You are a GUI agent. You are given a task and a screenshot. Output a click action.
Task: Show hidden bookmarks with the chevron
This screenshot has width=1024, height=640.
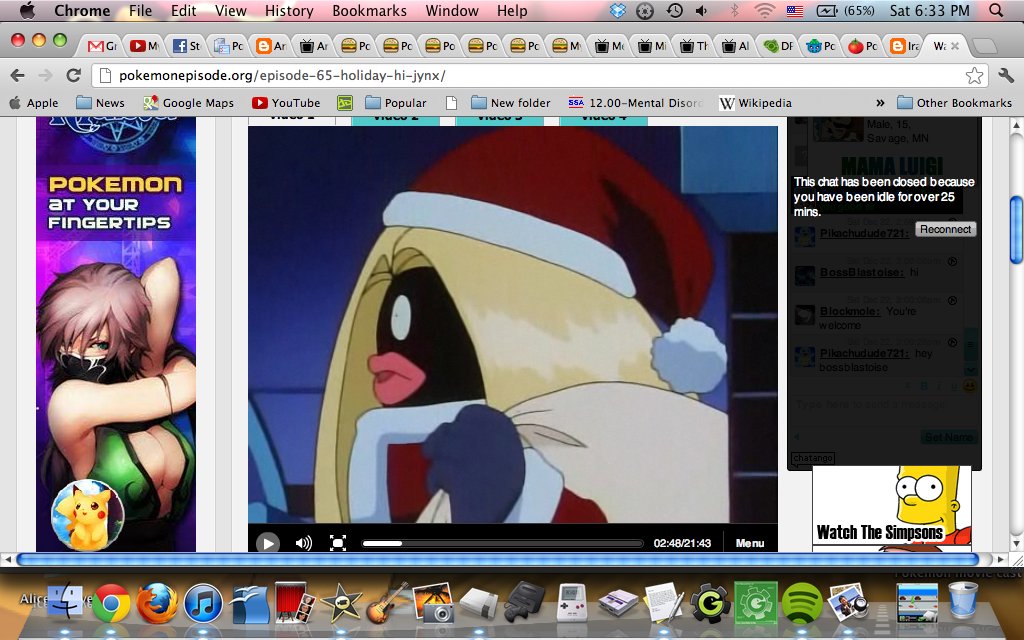[x=880, y=103]
